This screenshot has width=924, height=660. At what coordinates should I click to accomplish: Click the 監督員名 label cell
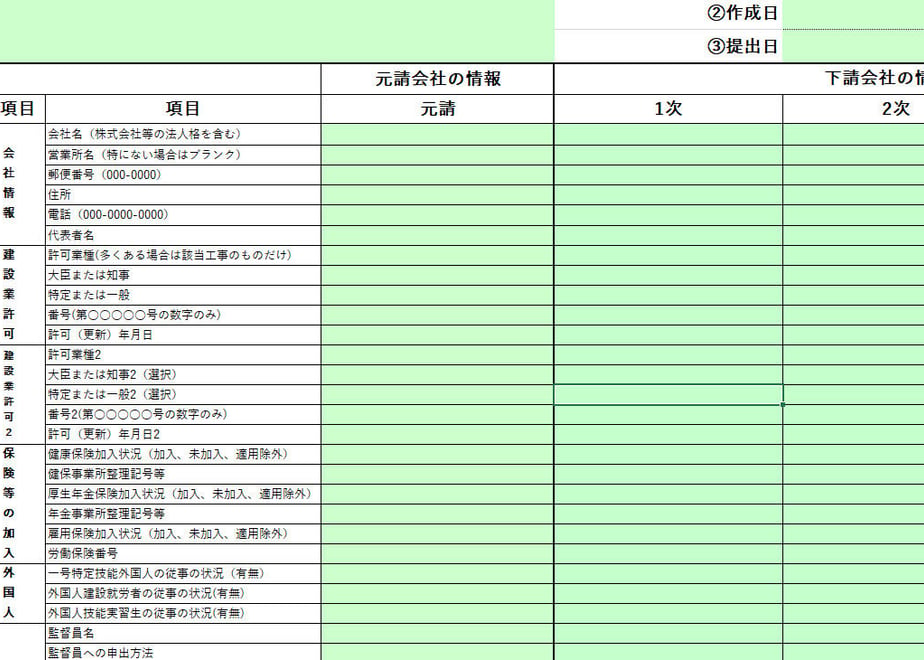(x=183, y=633)
